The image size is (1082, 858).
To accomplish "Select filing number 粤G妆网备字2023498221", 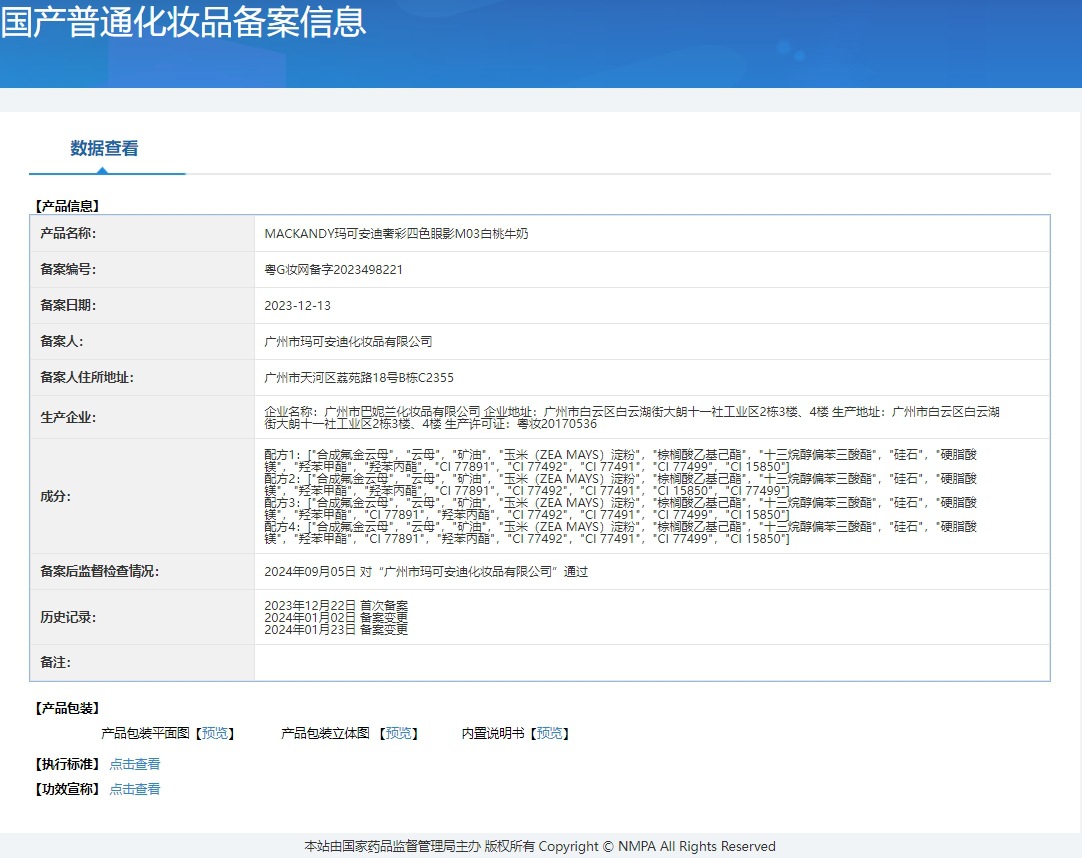I will click(x=333, y=269).
